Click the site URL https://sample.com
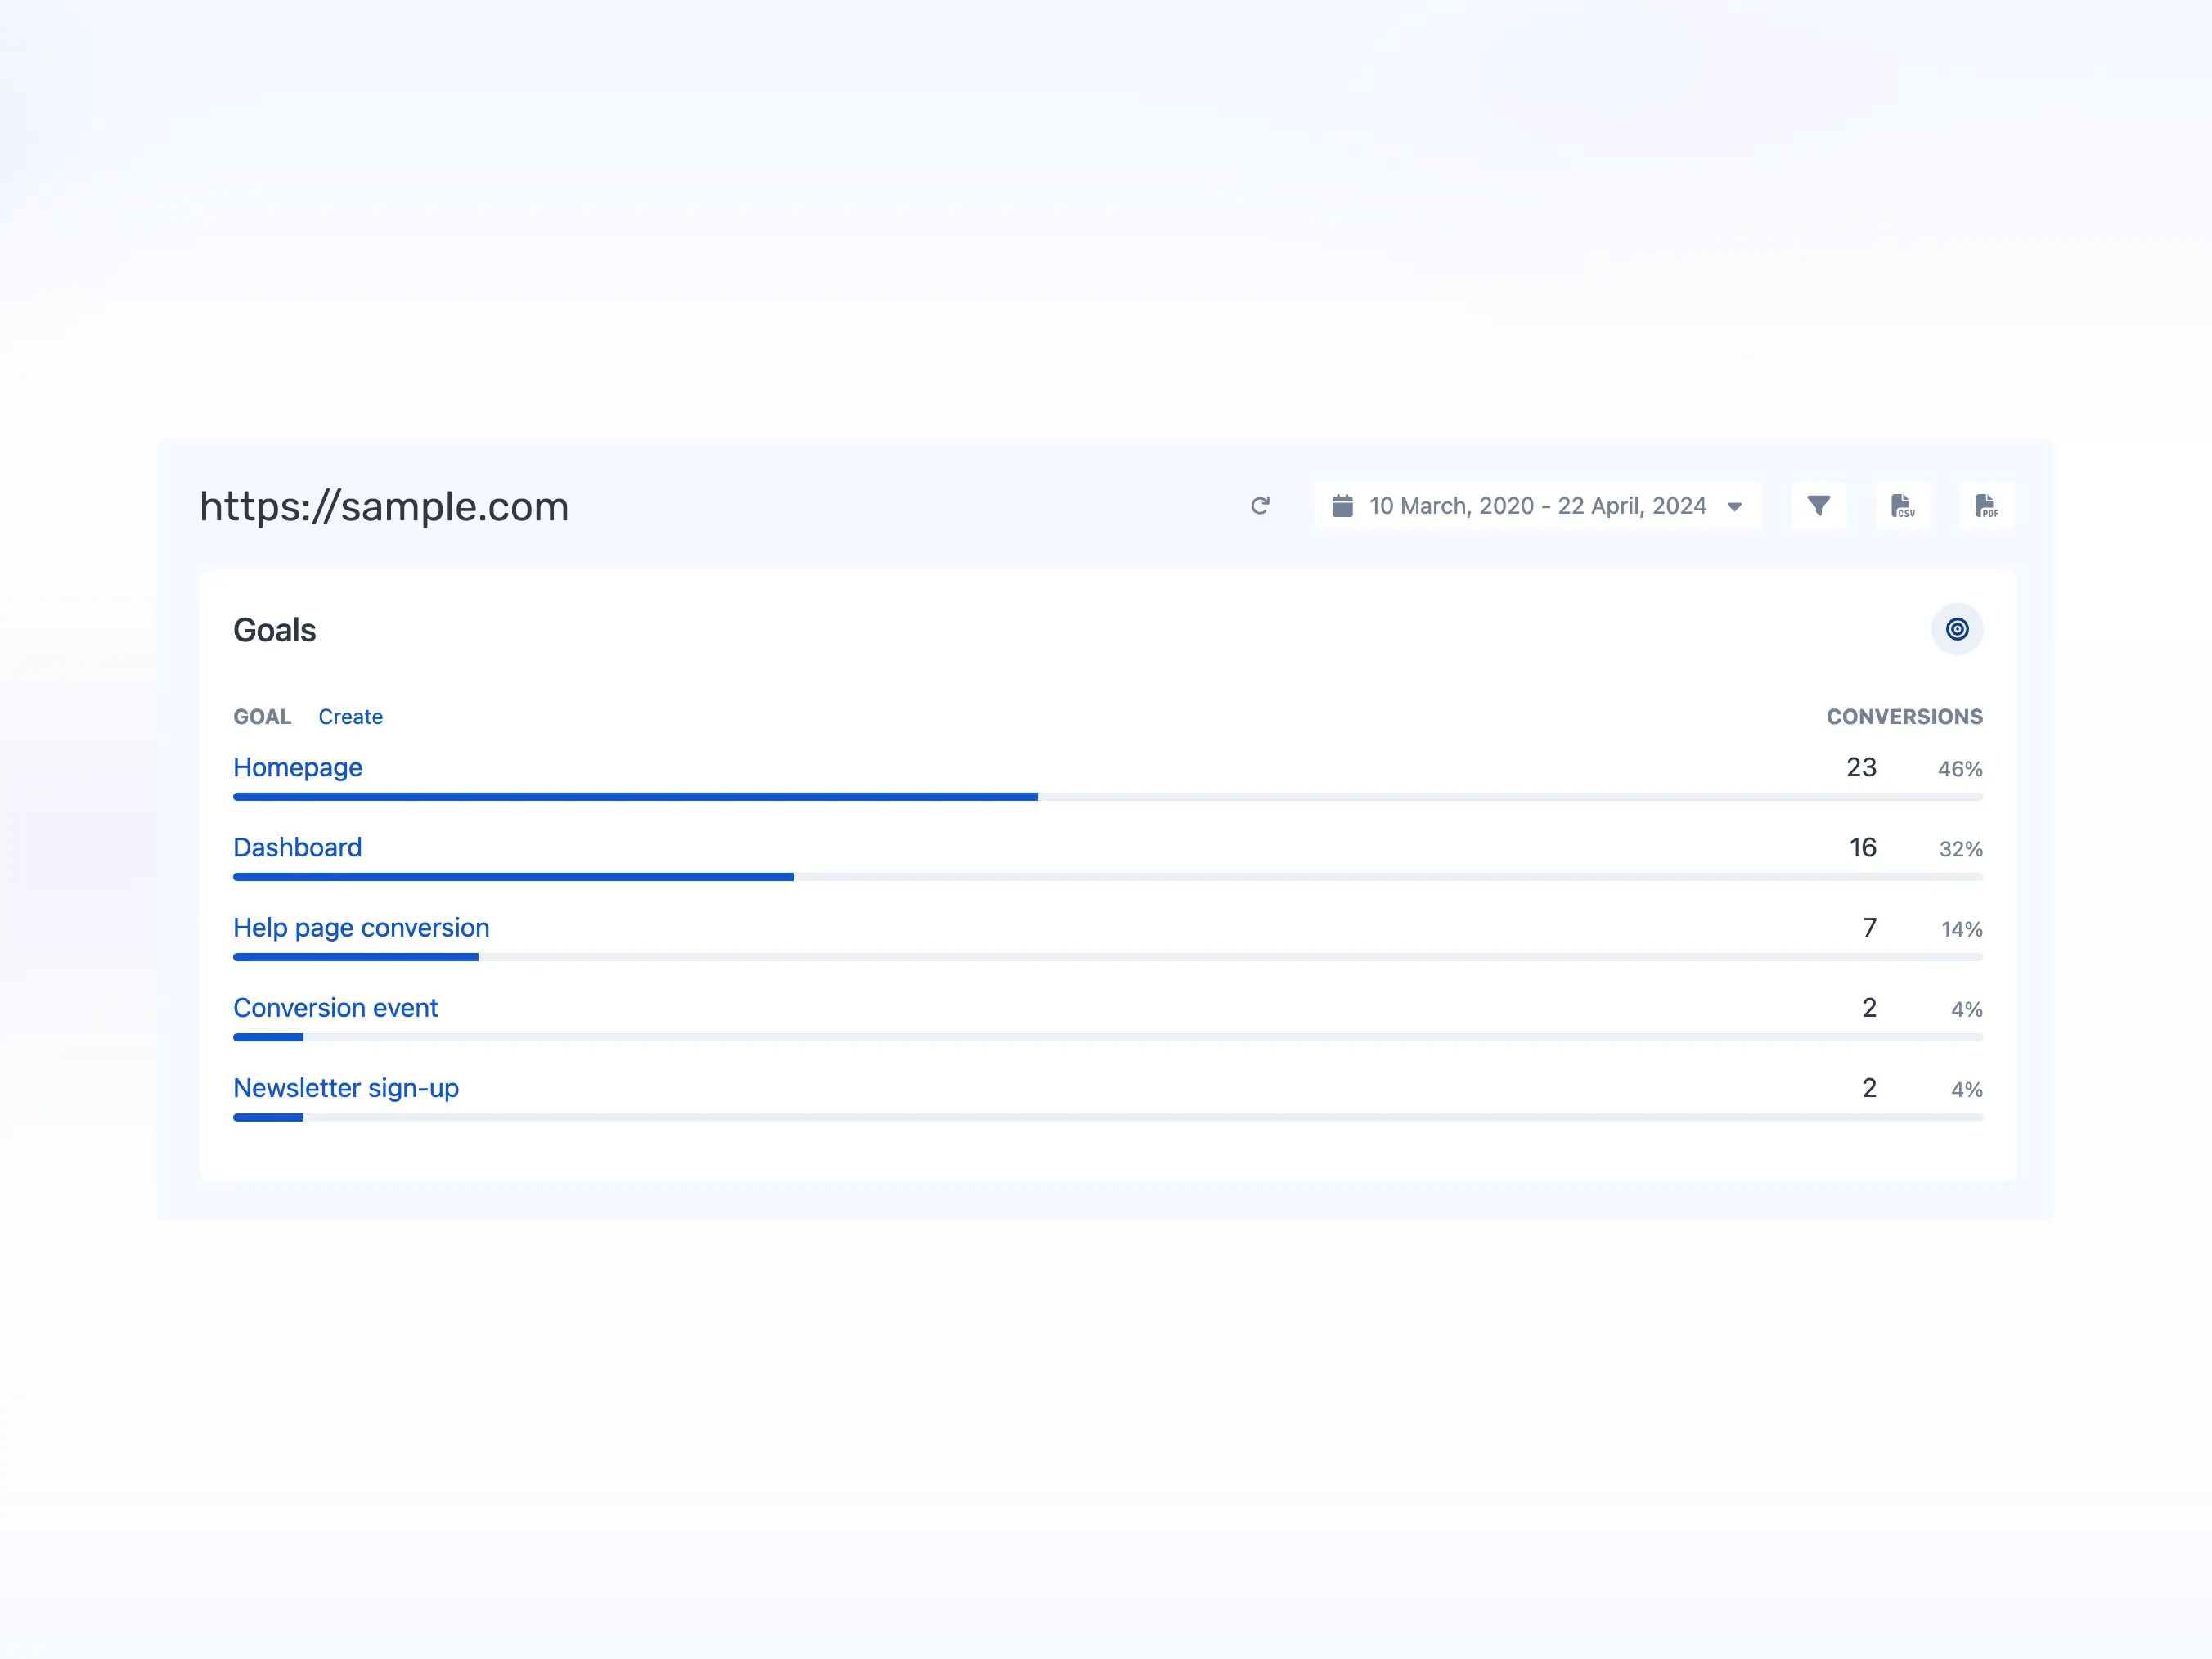The width and height of the screenshot is (2212, 1659). [x=384, y=507]
